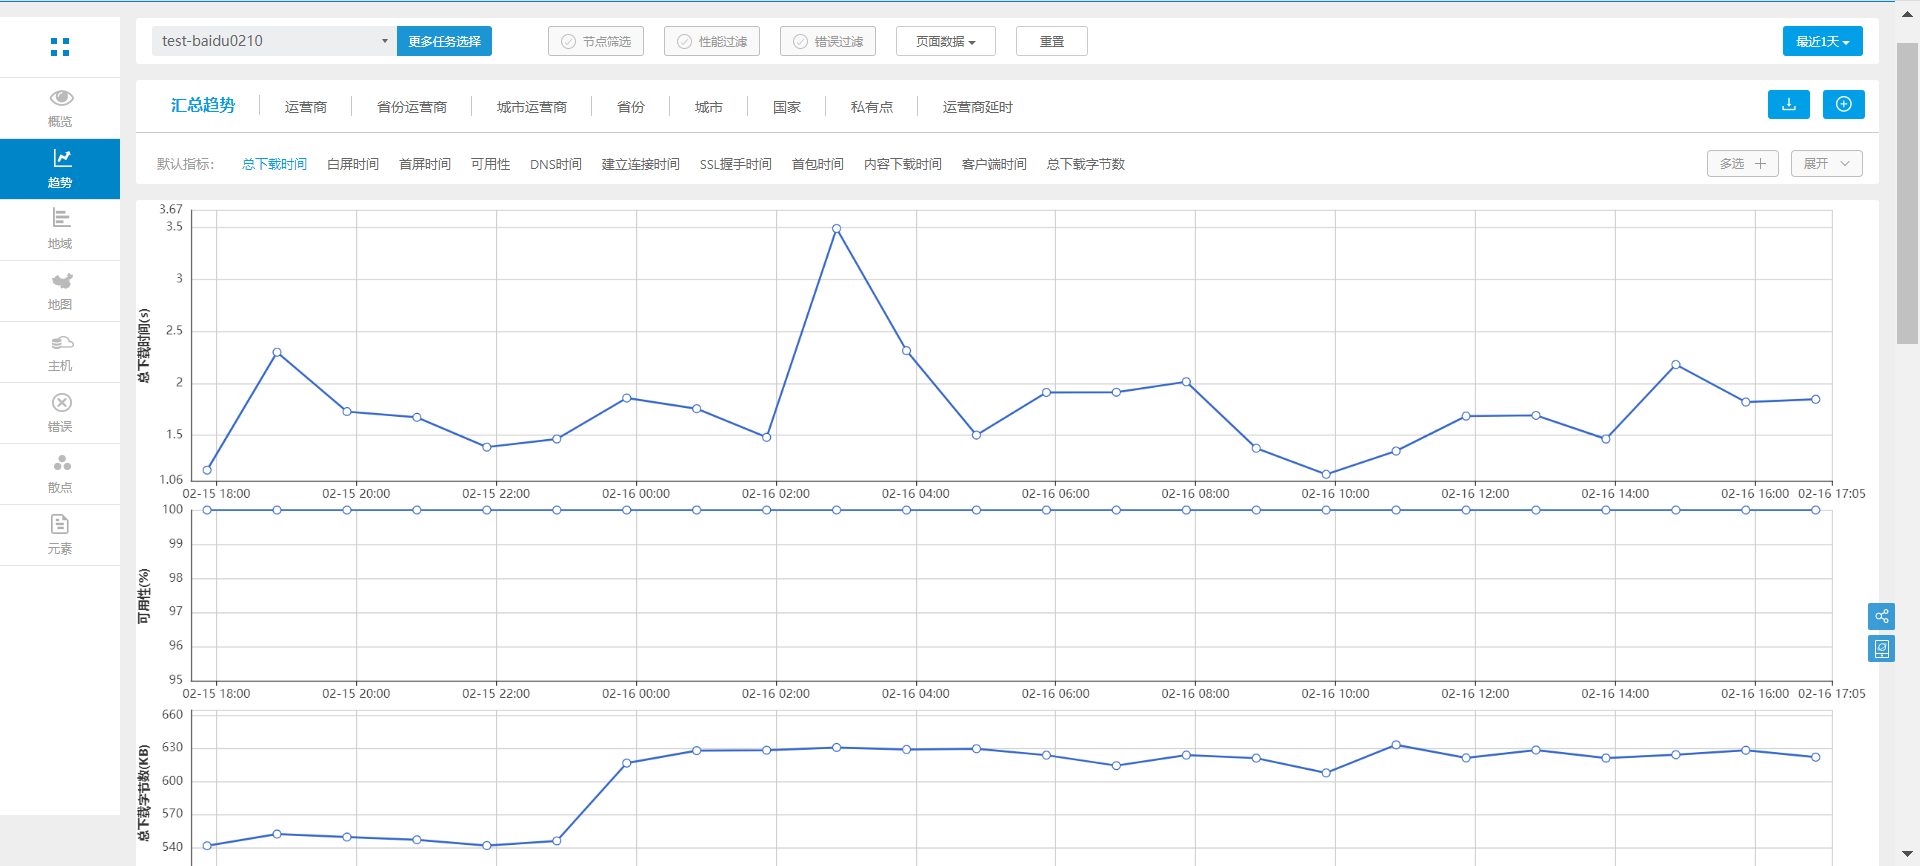Image resolution: width=1920 pixels, height=866 pixels.
Task: Open the 错误 error sidebar icon
Action: coord(60,403)
